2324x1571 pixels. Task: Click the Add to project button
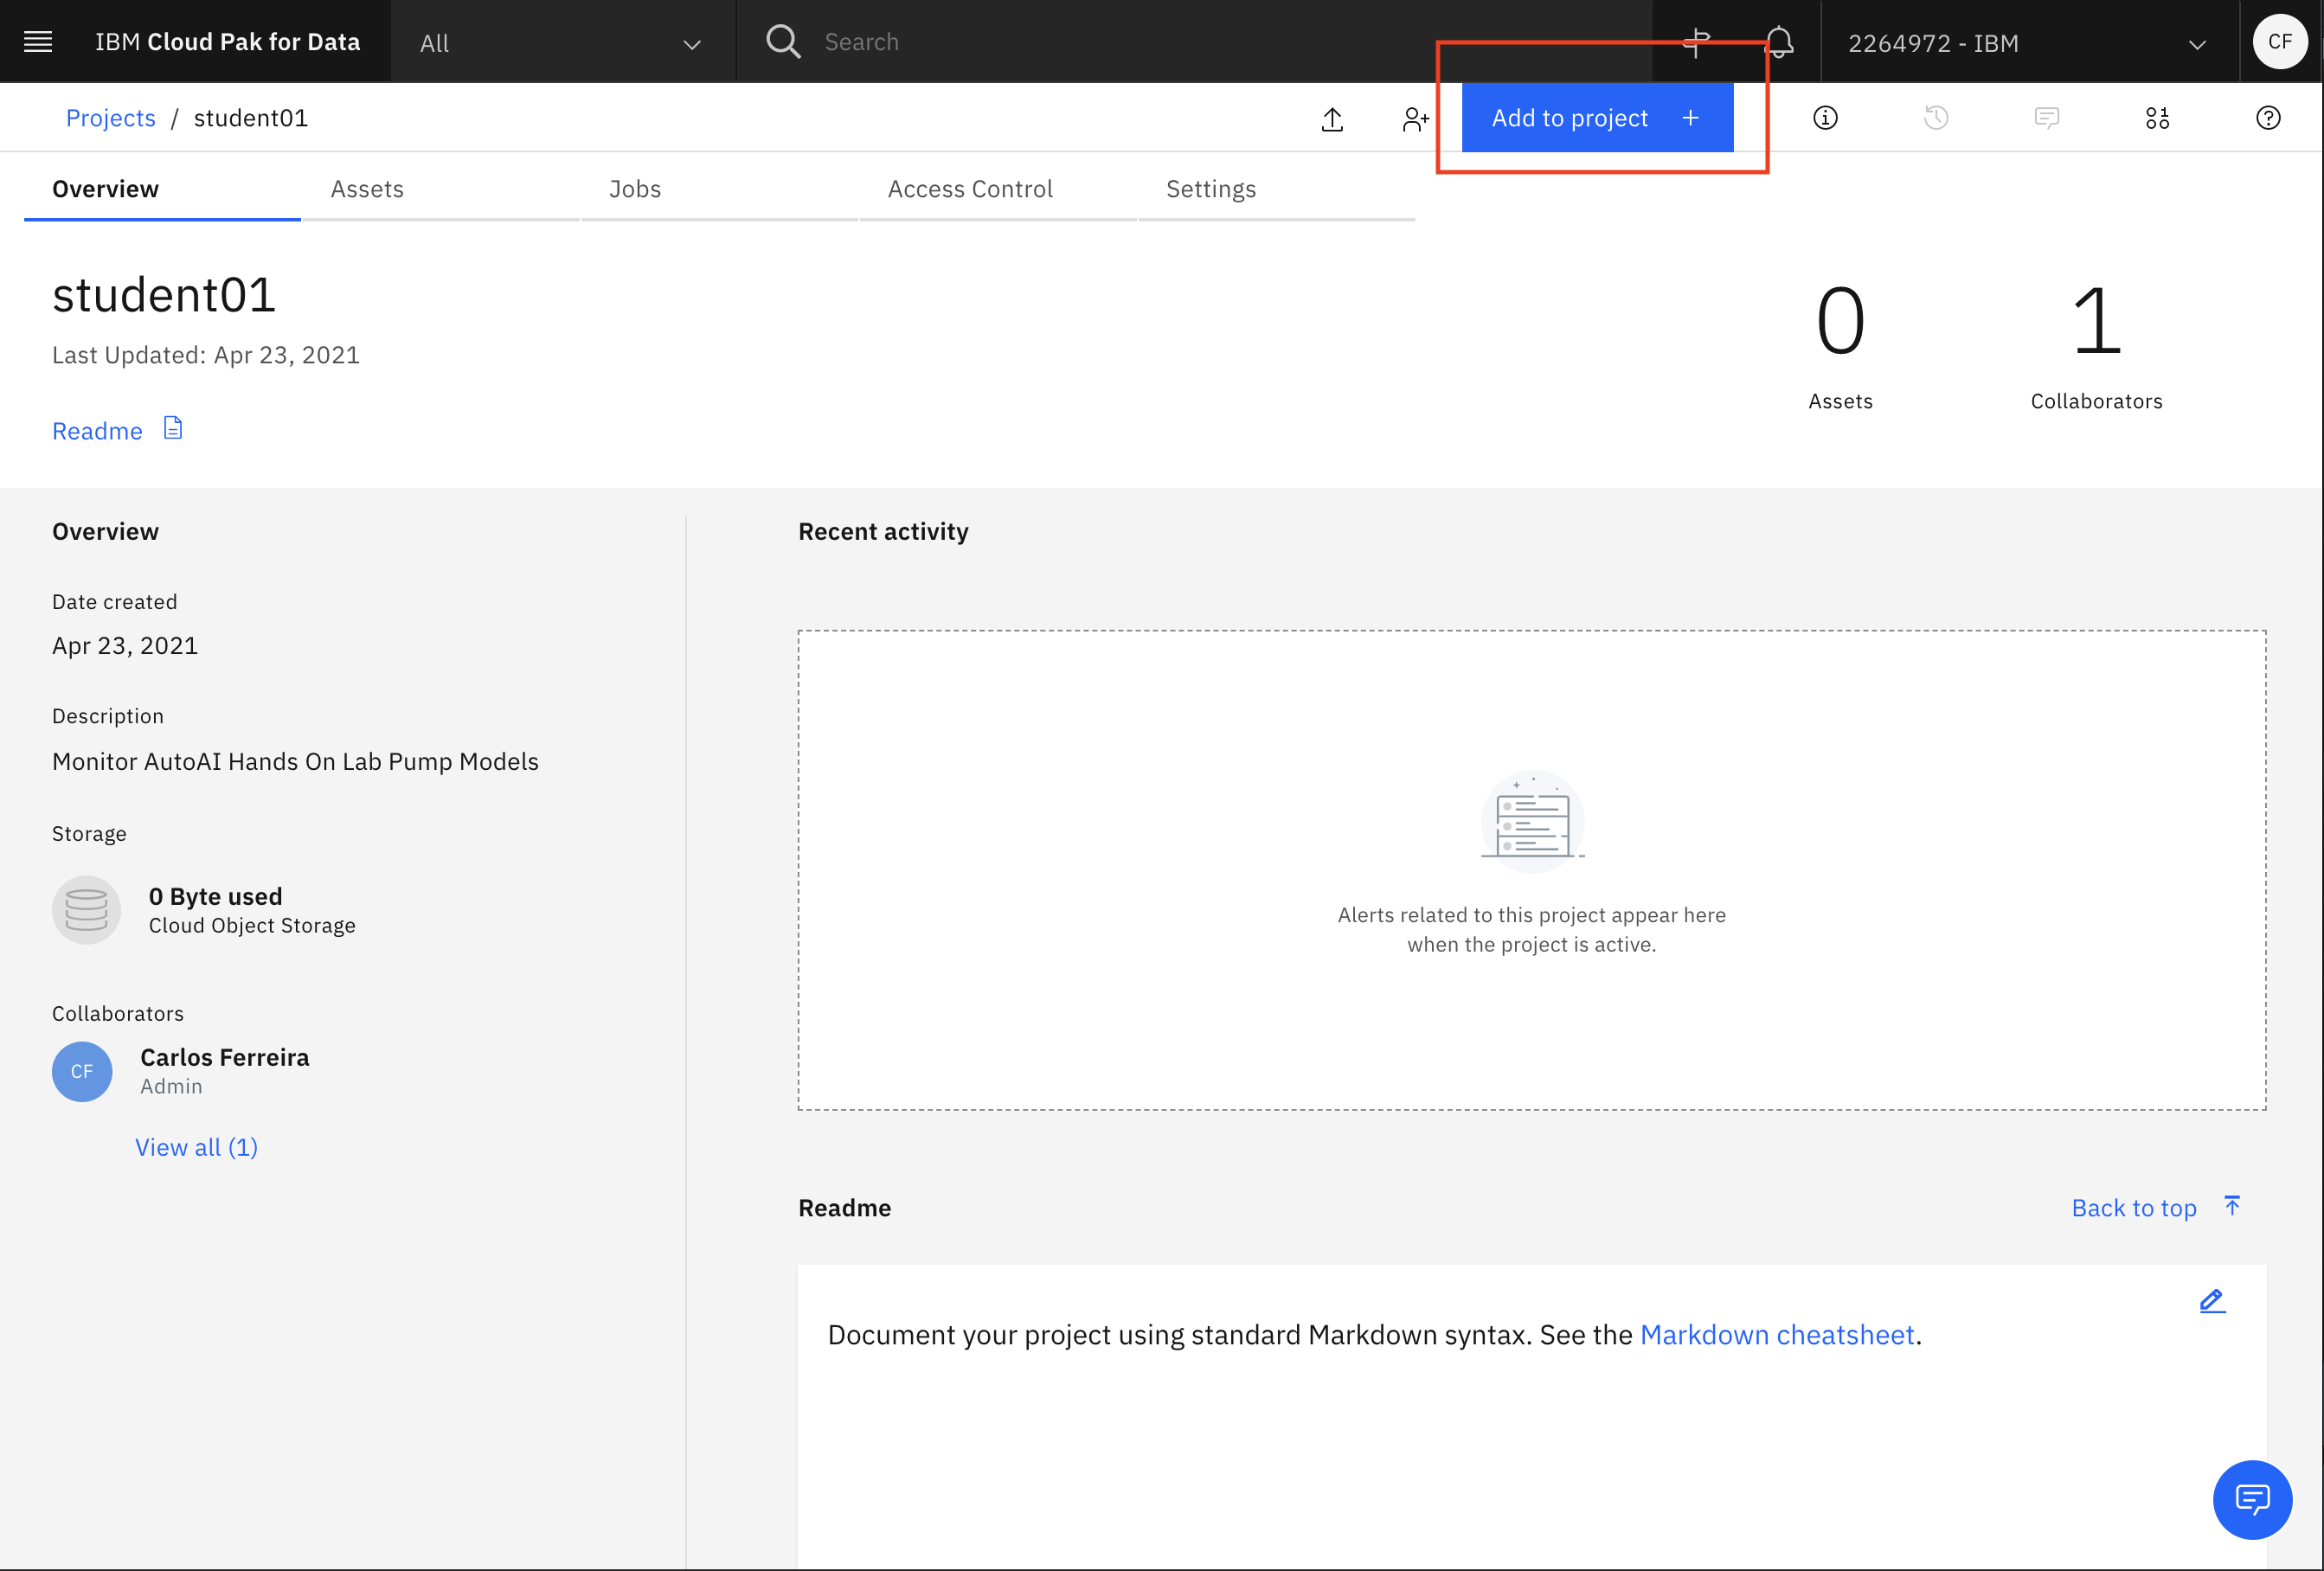1597,118
